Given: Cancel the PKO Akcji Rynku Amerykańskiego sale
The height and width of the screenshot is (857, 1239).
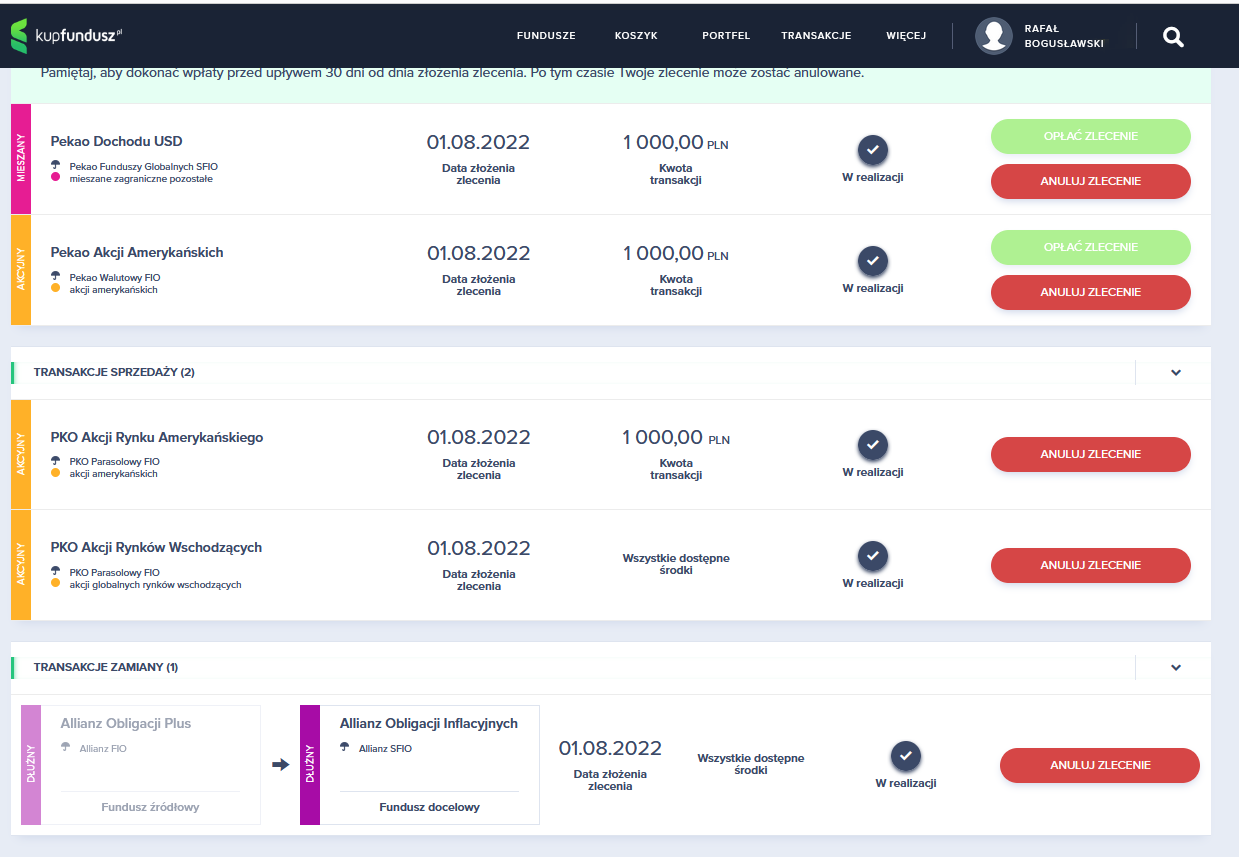Looking at the screenshot, I should click(1091, 454).
